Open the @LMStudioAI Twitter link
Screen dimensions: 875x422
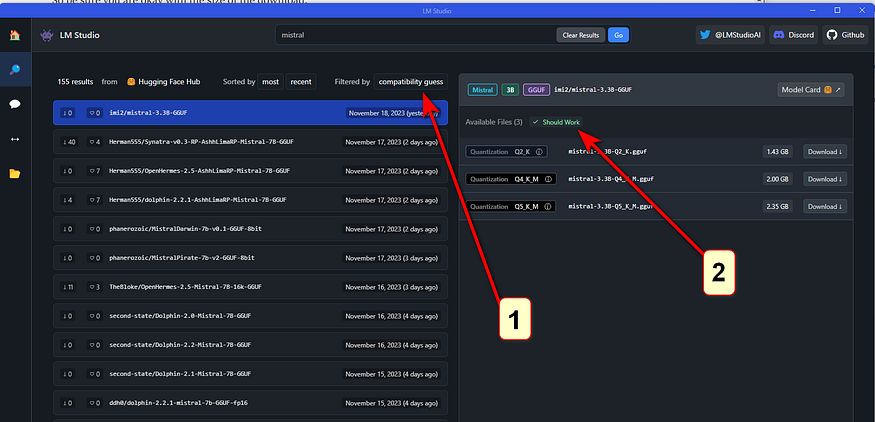pos(730,35)
